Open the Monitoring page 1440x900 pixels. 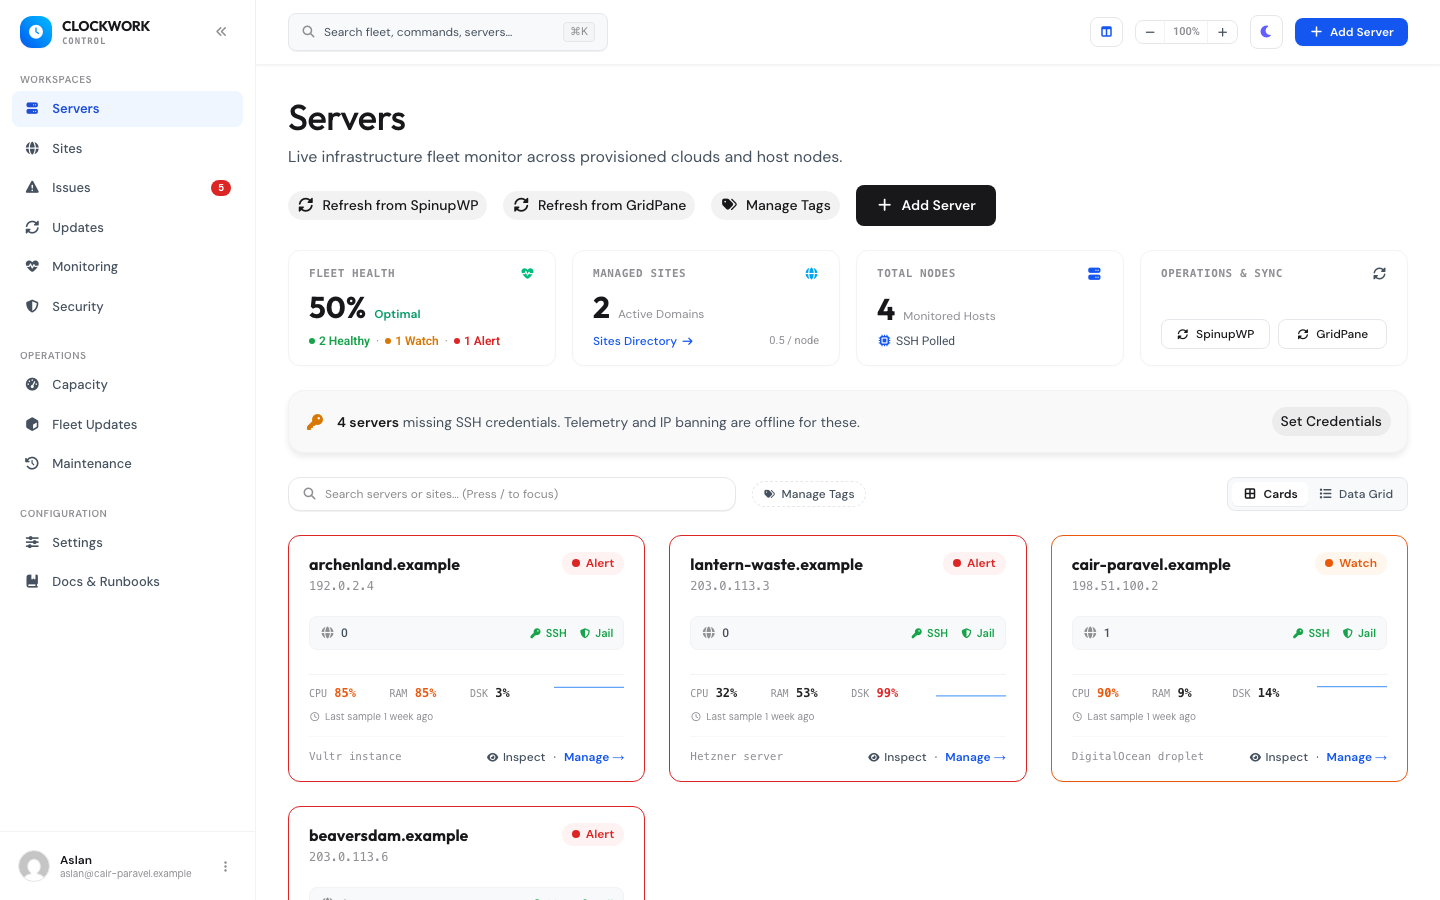(x=127, y=267)
